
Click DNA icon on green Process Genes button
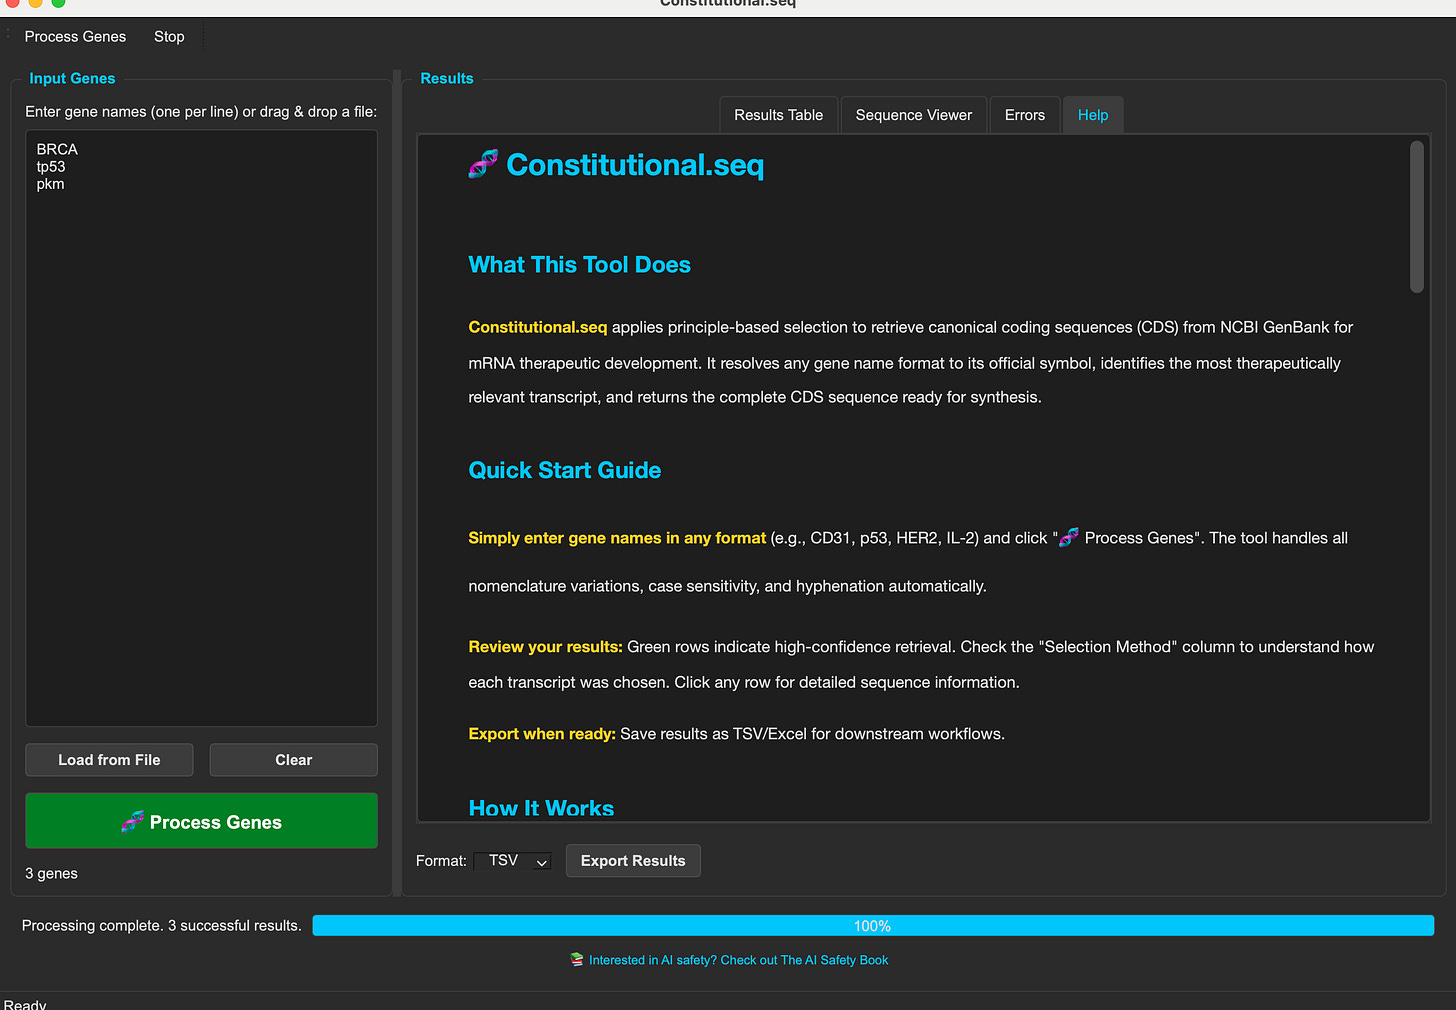(132, 822)
